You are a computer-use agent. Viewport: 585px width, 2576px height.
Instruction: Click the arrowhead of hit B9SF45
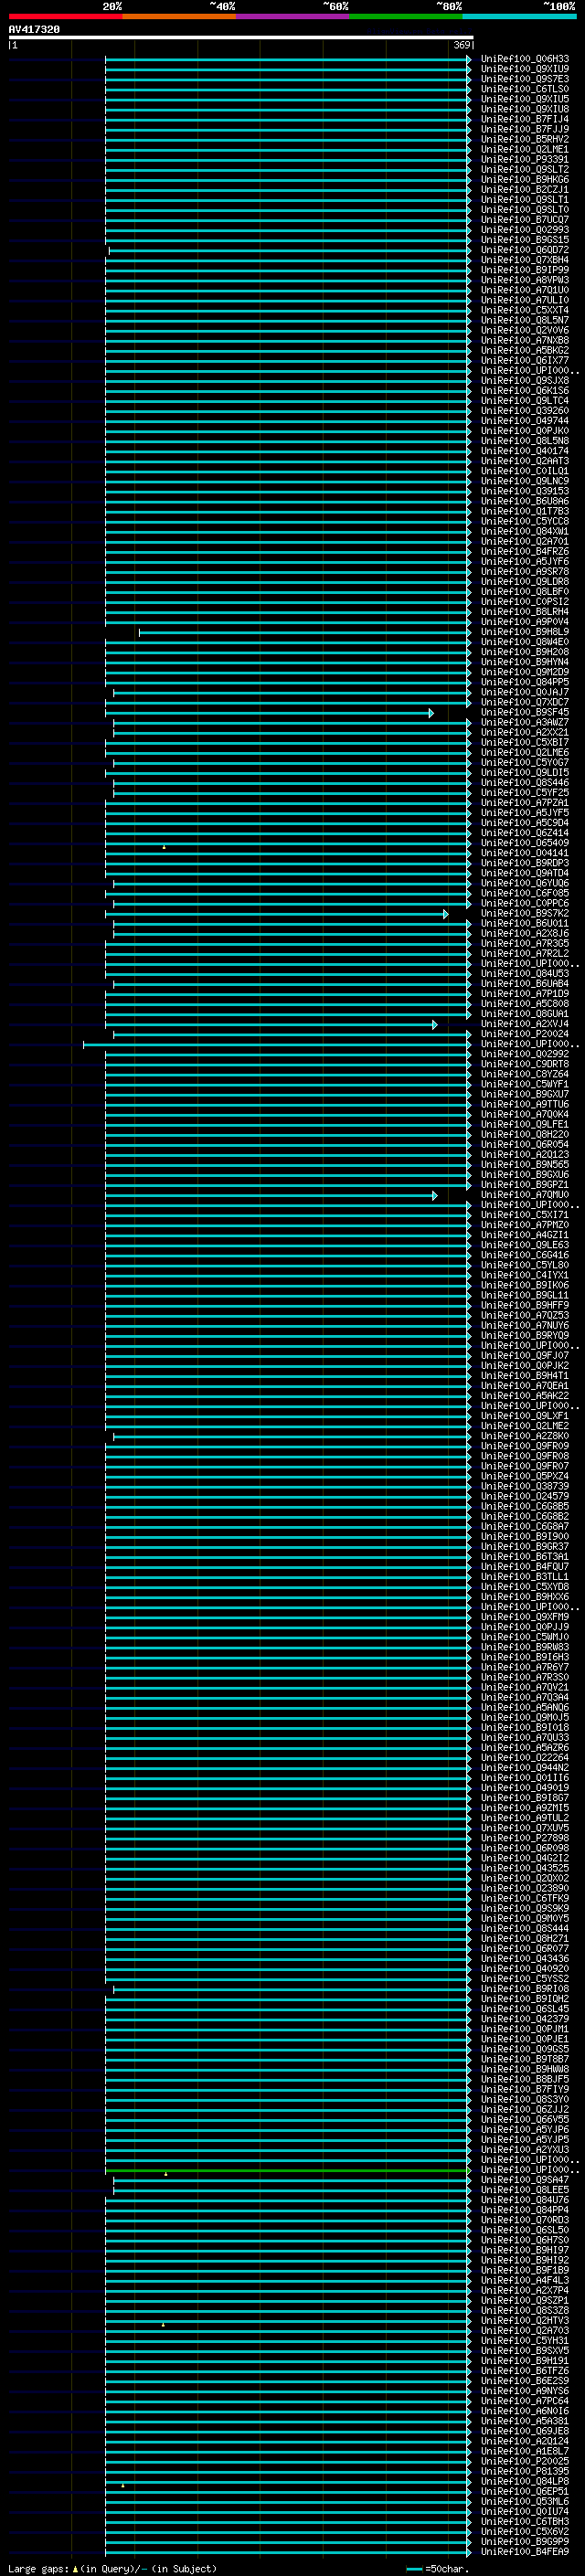tap(431, 713)
